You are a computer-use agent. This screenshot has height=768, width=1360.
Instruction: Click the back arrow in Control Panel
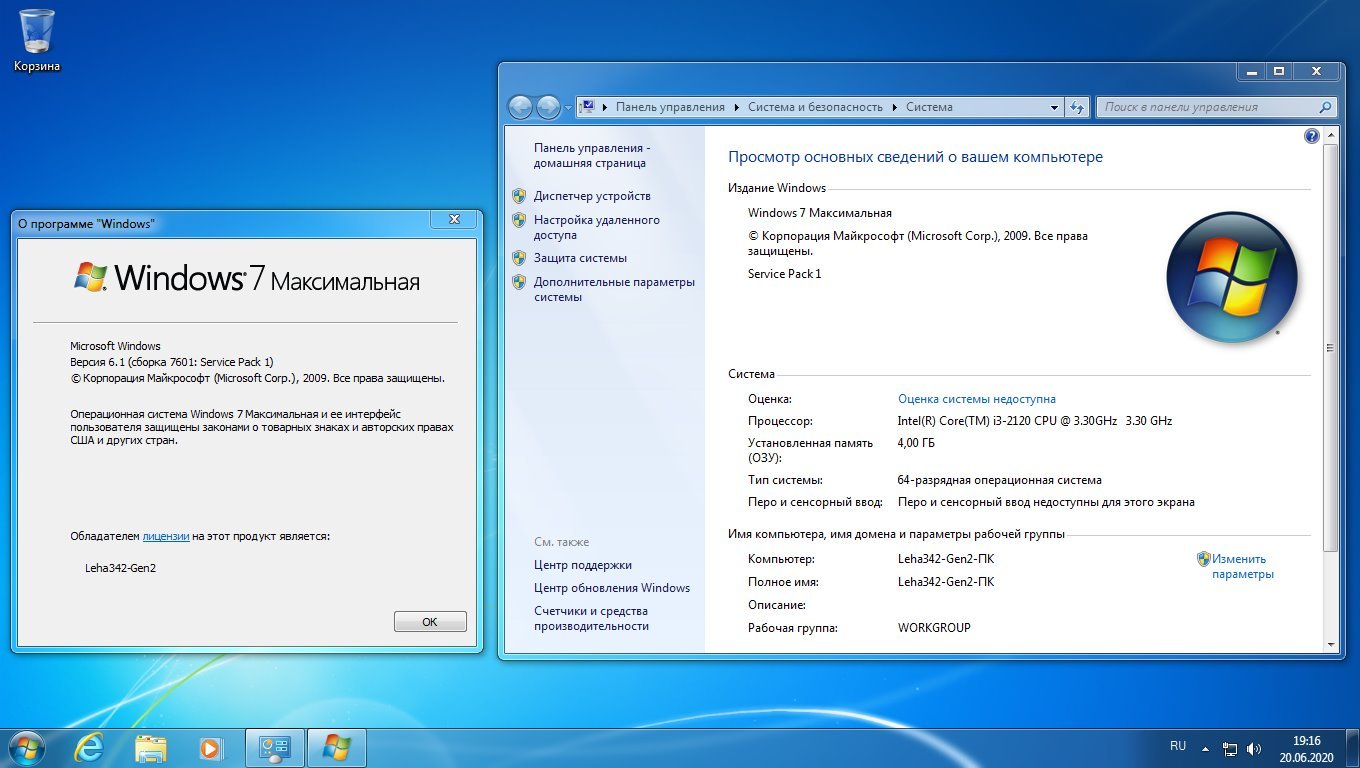520,107
